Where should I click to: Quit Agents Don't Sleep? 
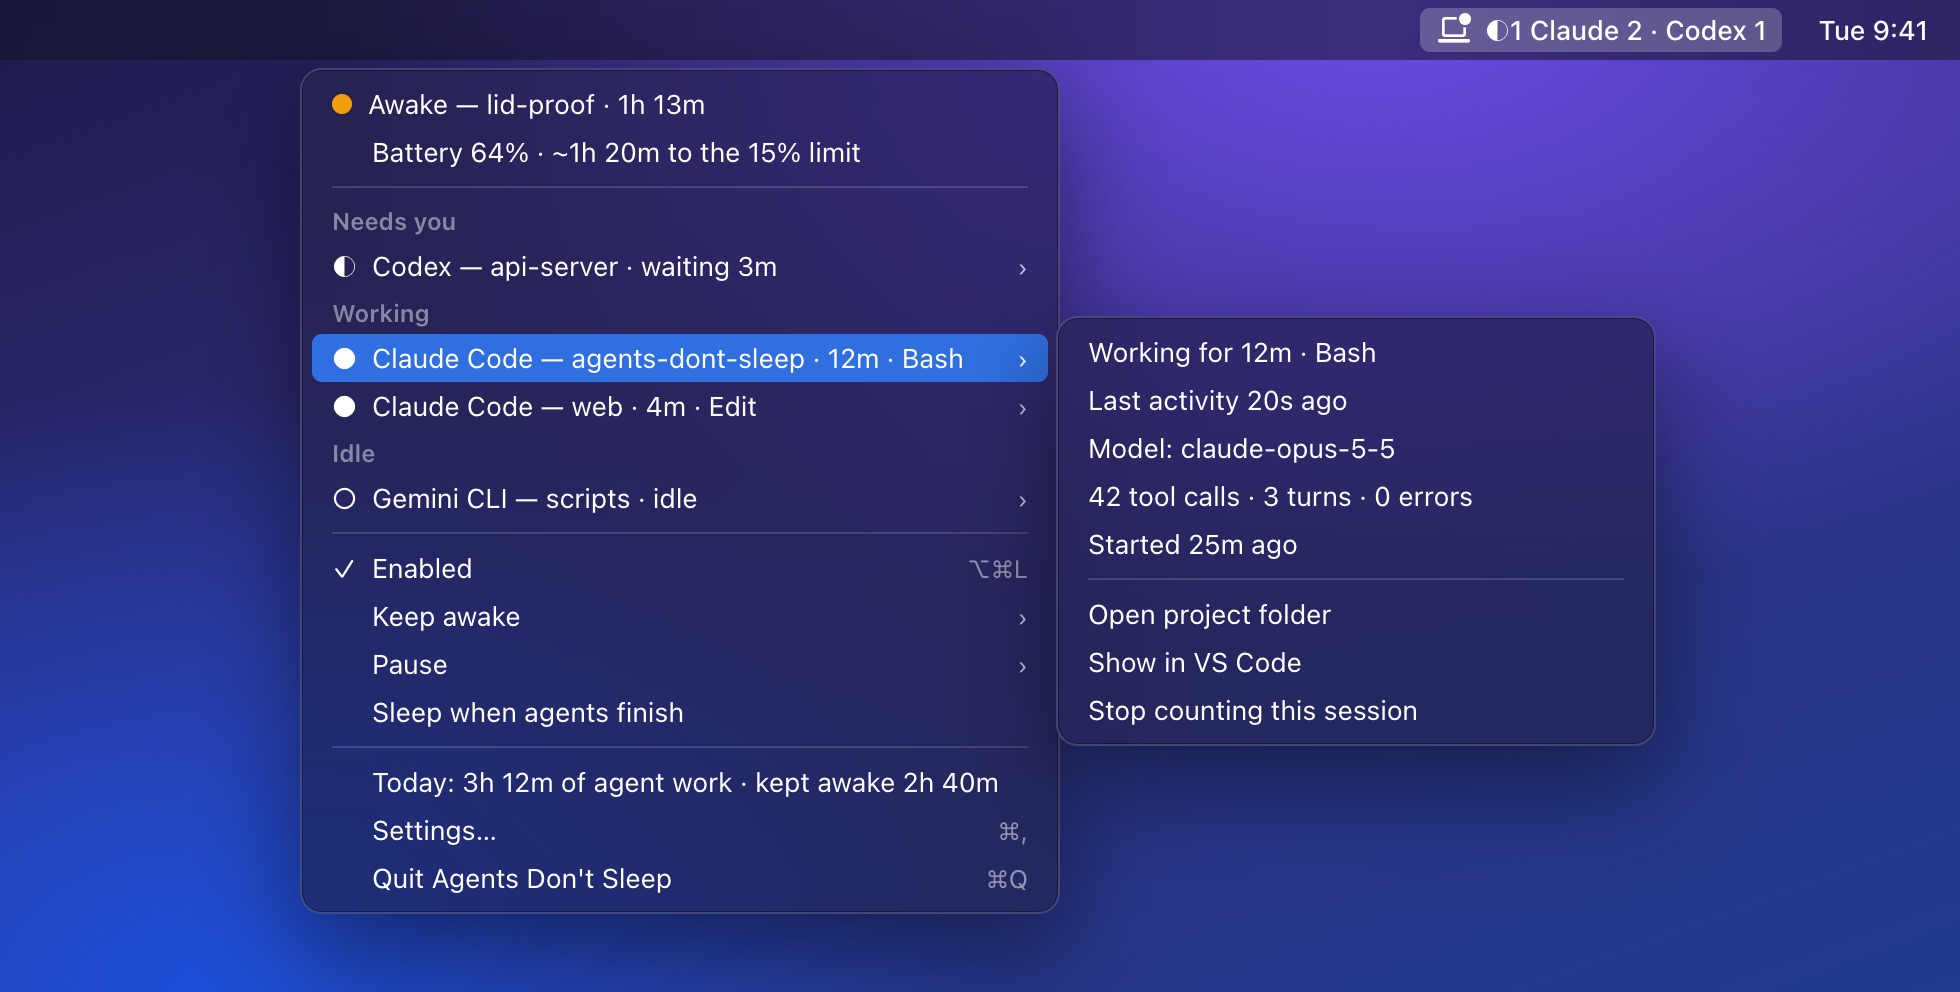click(x=680, y=879)
